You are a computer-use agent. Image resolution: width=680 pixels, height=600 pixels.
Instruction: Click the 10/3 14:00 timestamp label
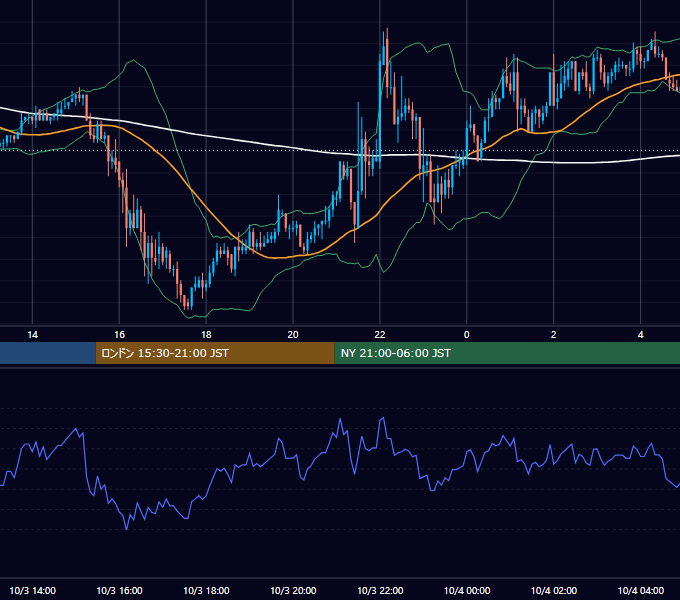[33, 590]
